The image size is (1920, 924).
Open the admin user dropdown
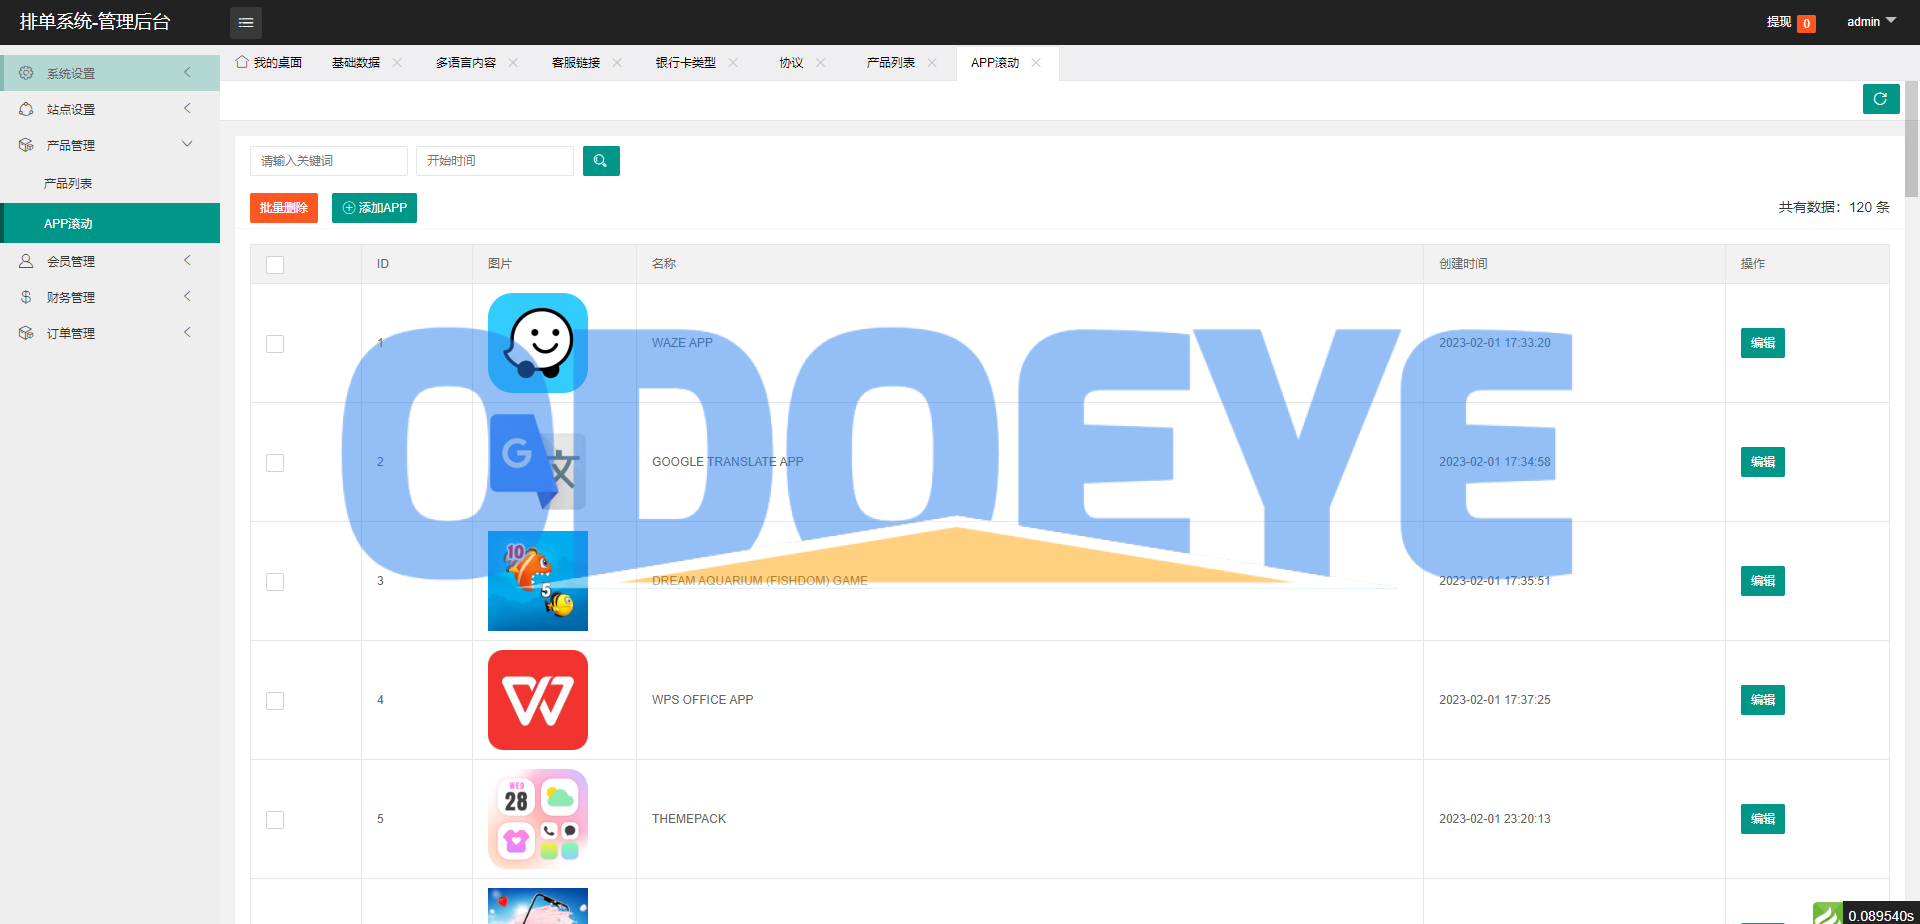pos(1871,22)
